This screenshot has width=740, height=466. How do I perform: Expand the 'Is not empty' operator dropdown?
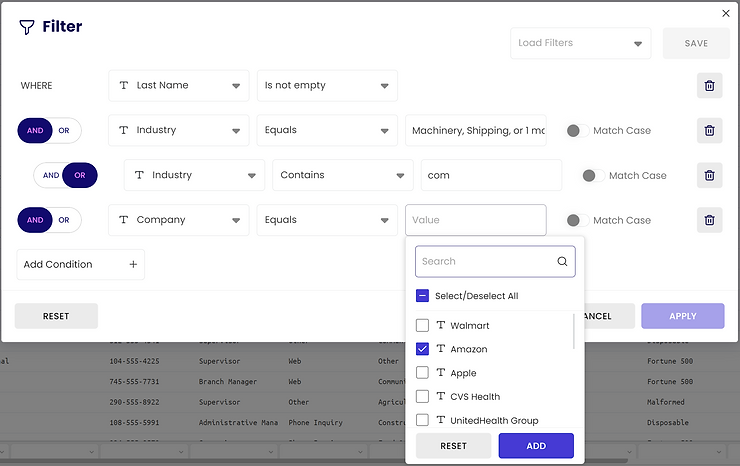coord(327,86)
